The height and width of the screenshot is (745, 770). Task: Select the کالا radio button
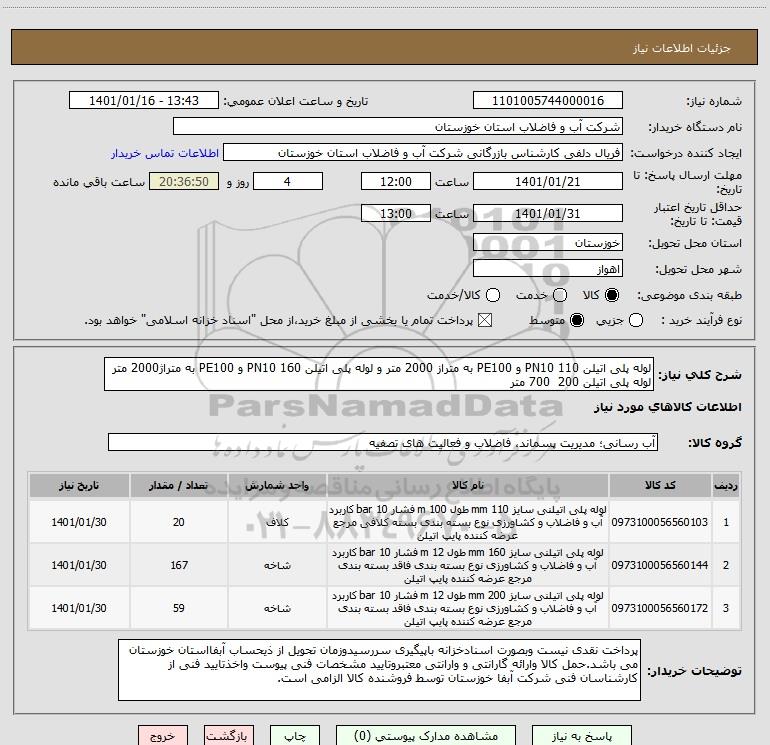click(612, 295)
